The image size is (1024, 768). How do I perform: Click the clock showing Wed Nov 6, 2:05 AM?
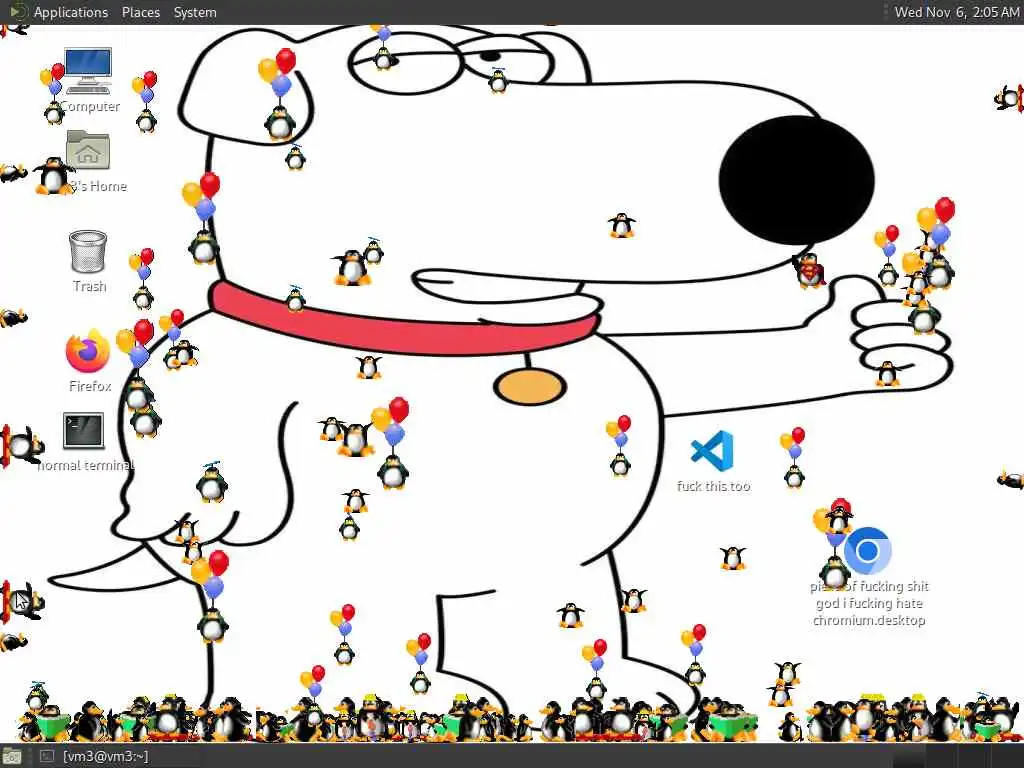(957, 12)
